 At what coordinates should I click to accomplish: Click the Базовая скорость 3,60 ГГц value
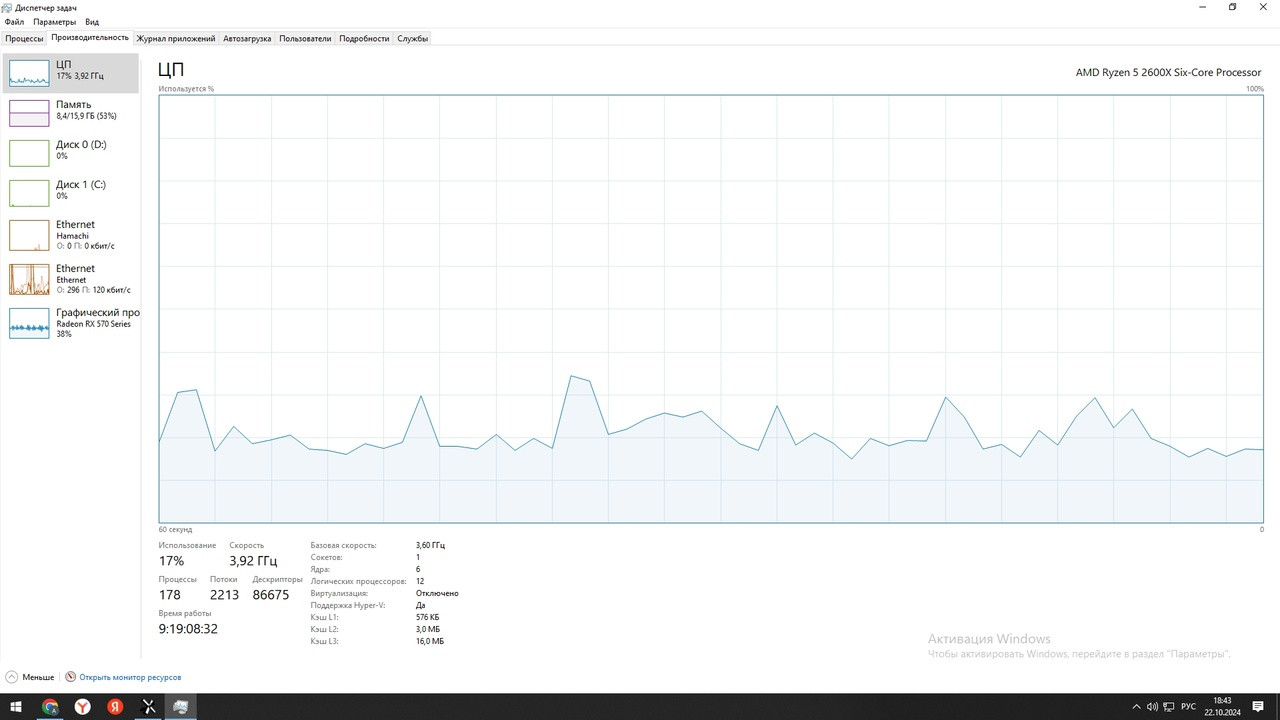pos(430,545)
